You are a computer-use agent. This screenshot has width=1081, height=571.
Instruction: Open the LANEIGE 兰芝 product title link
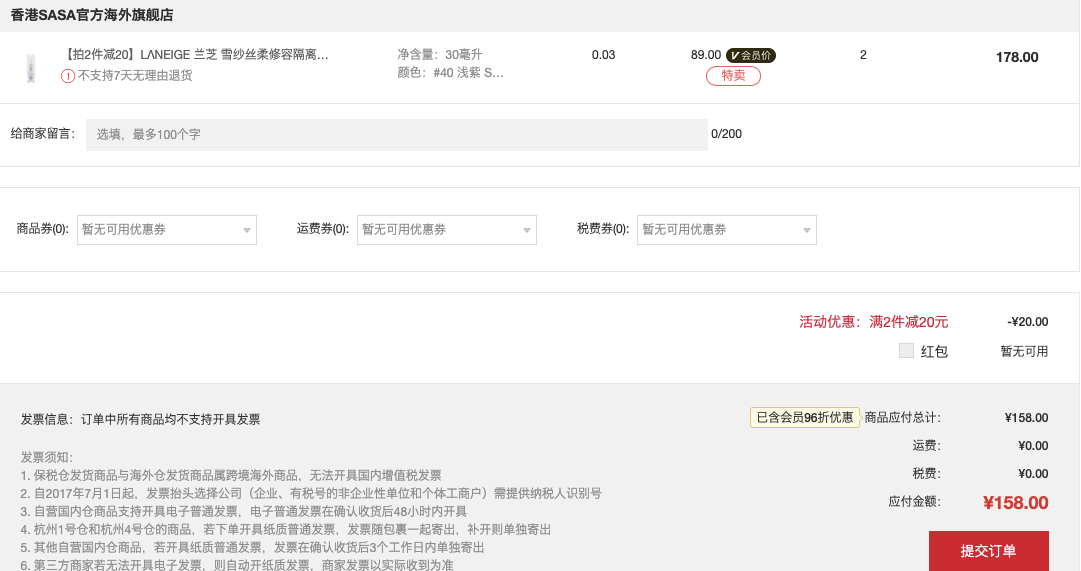coord(196,54)
